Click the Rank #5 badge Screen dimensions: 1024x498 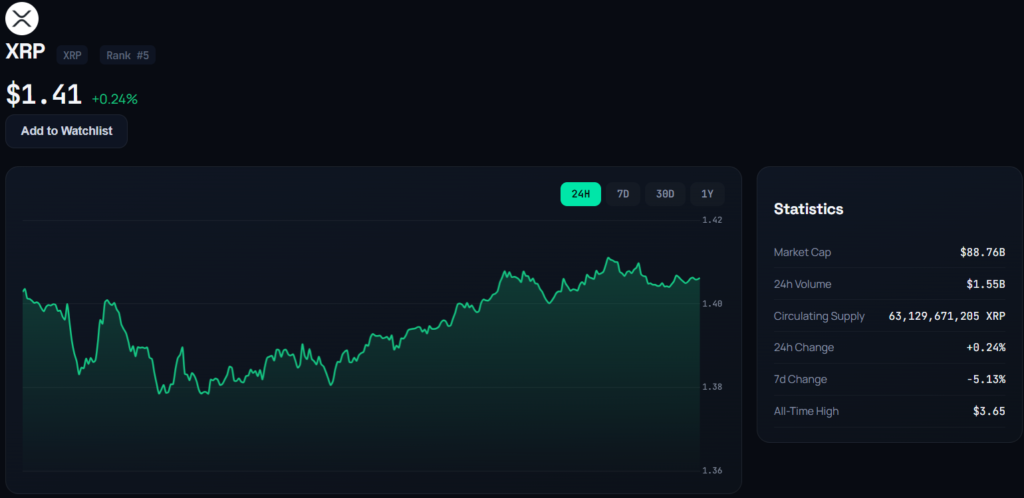[127, 55]
